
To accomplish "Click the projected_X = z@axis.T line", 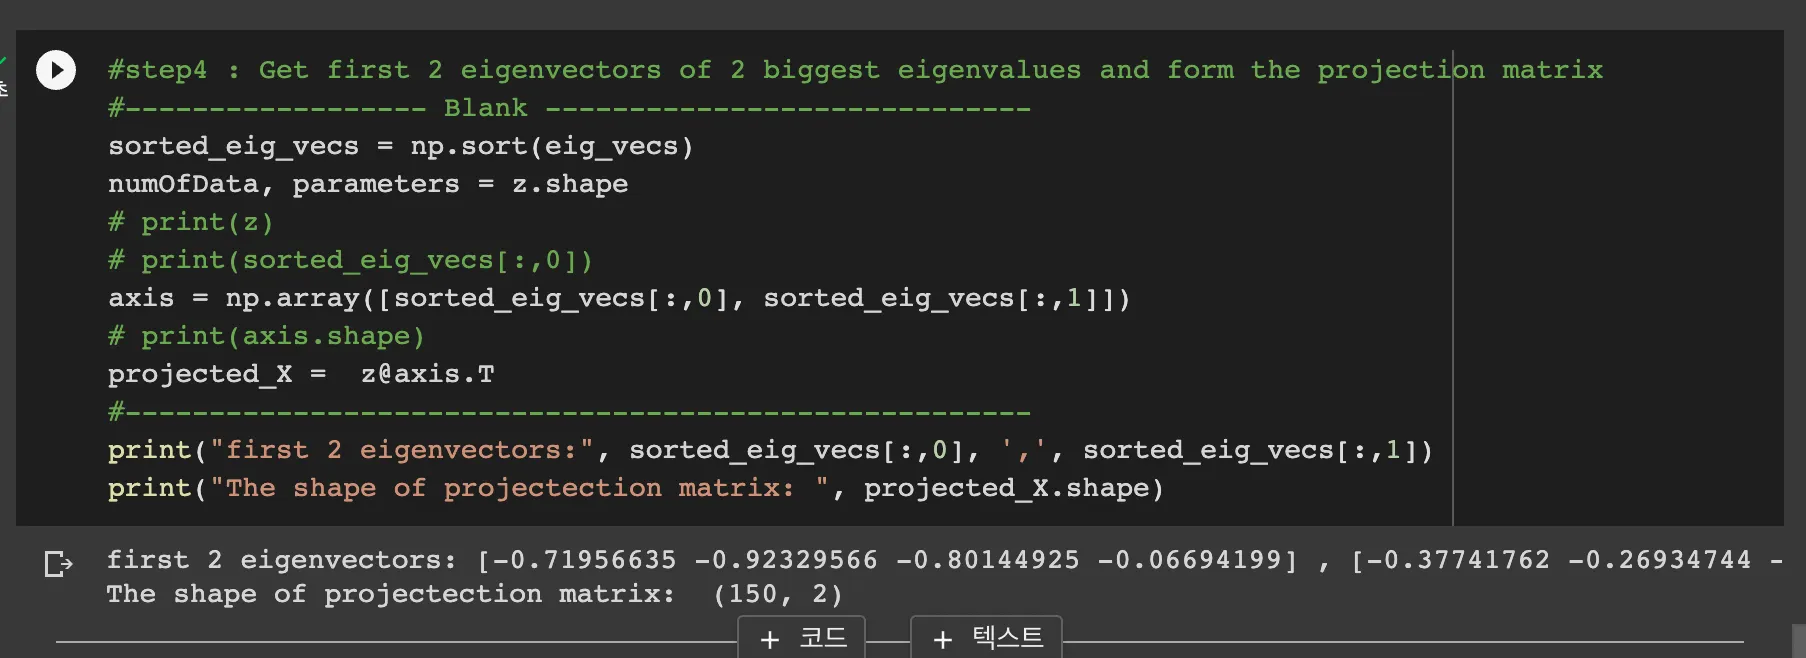I will [x=300, y=374].
